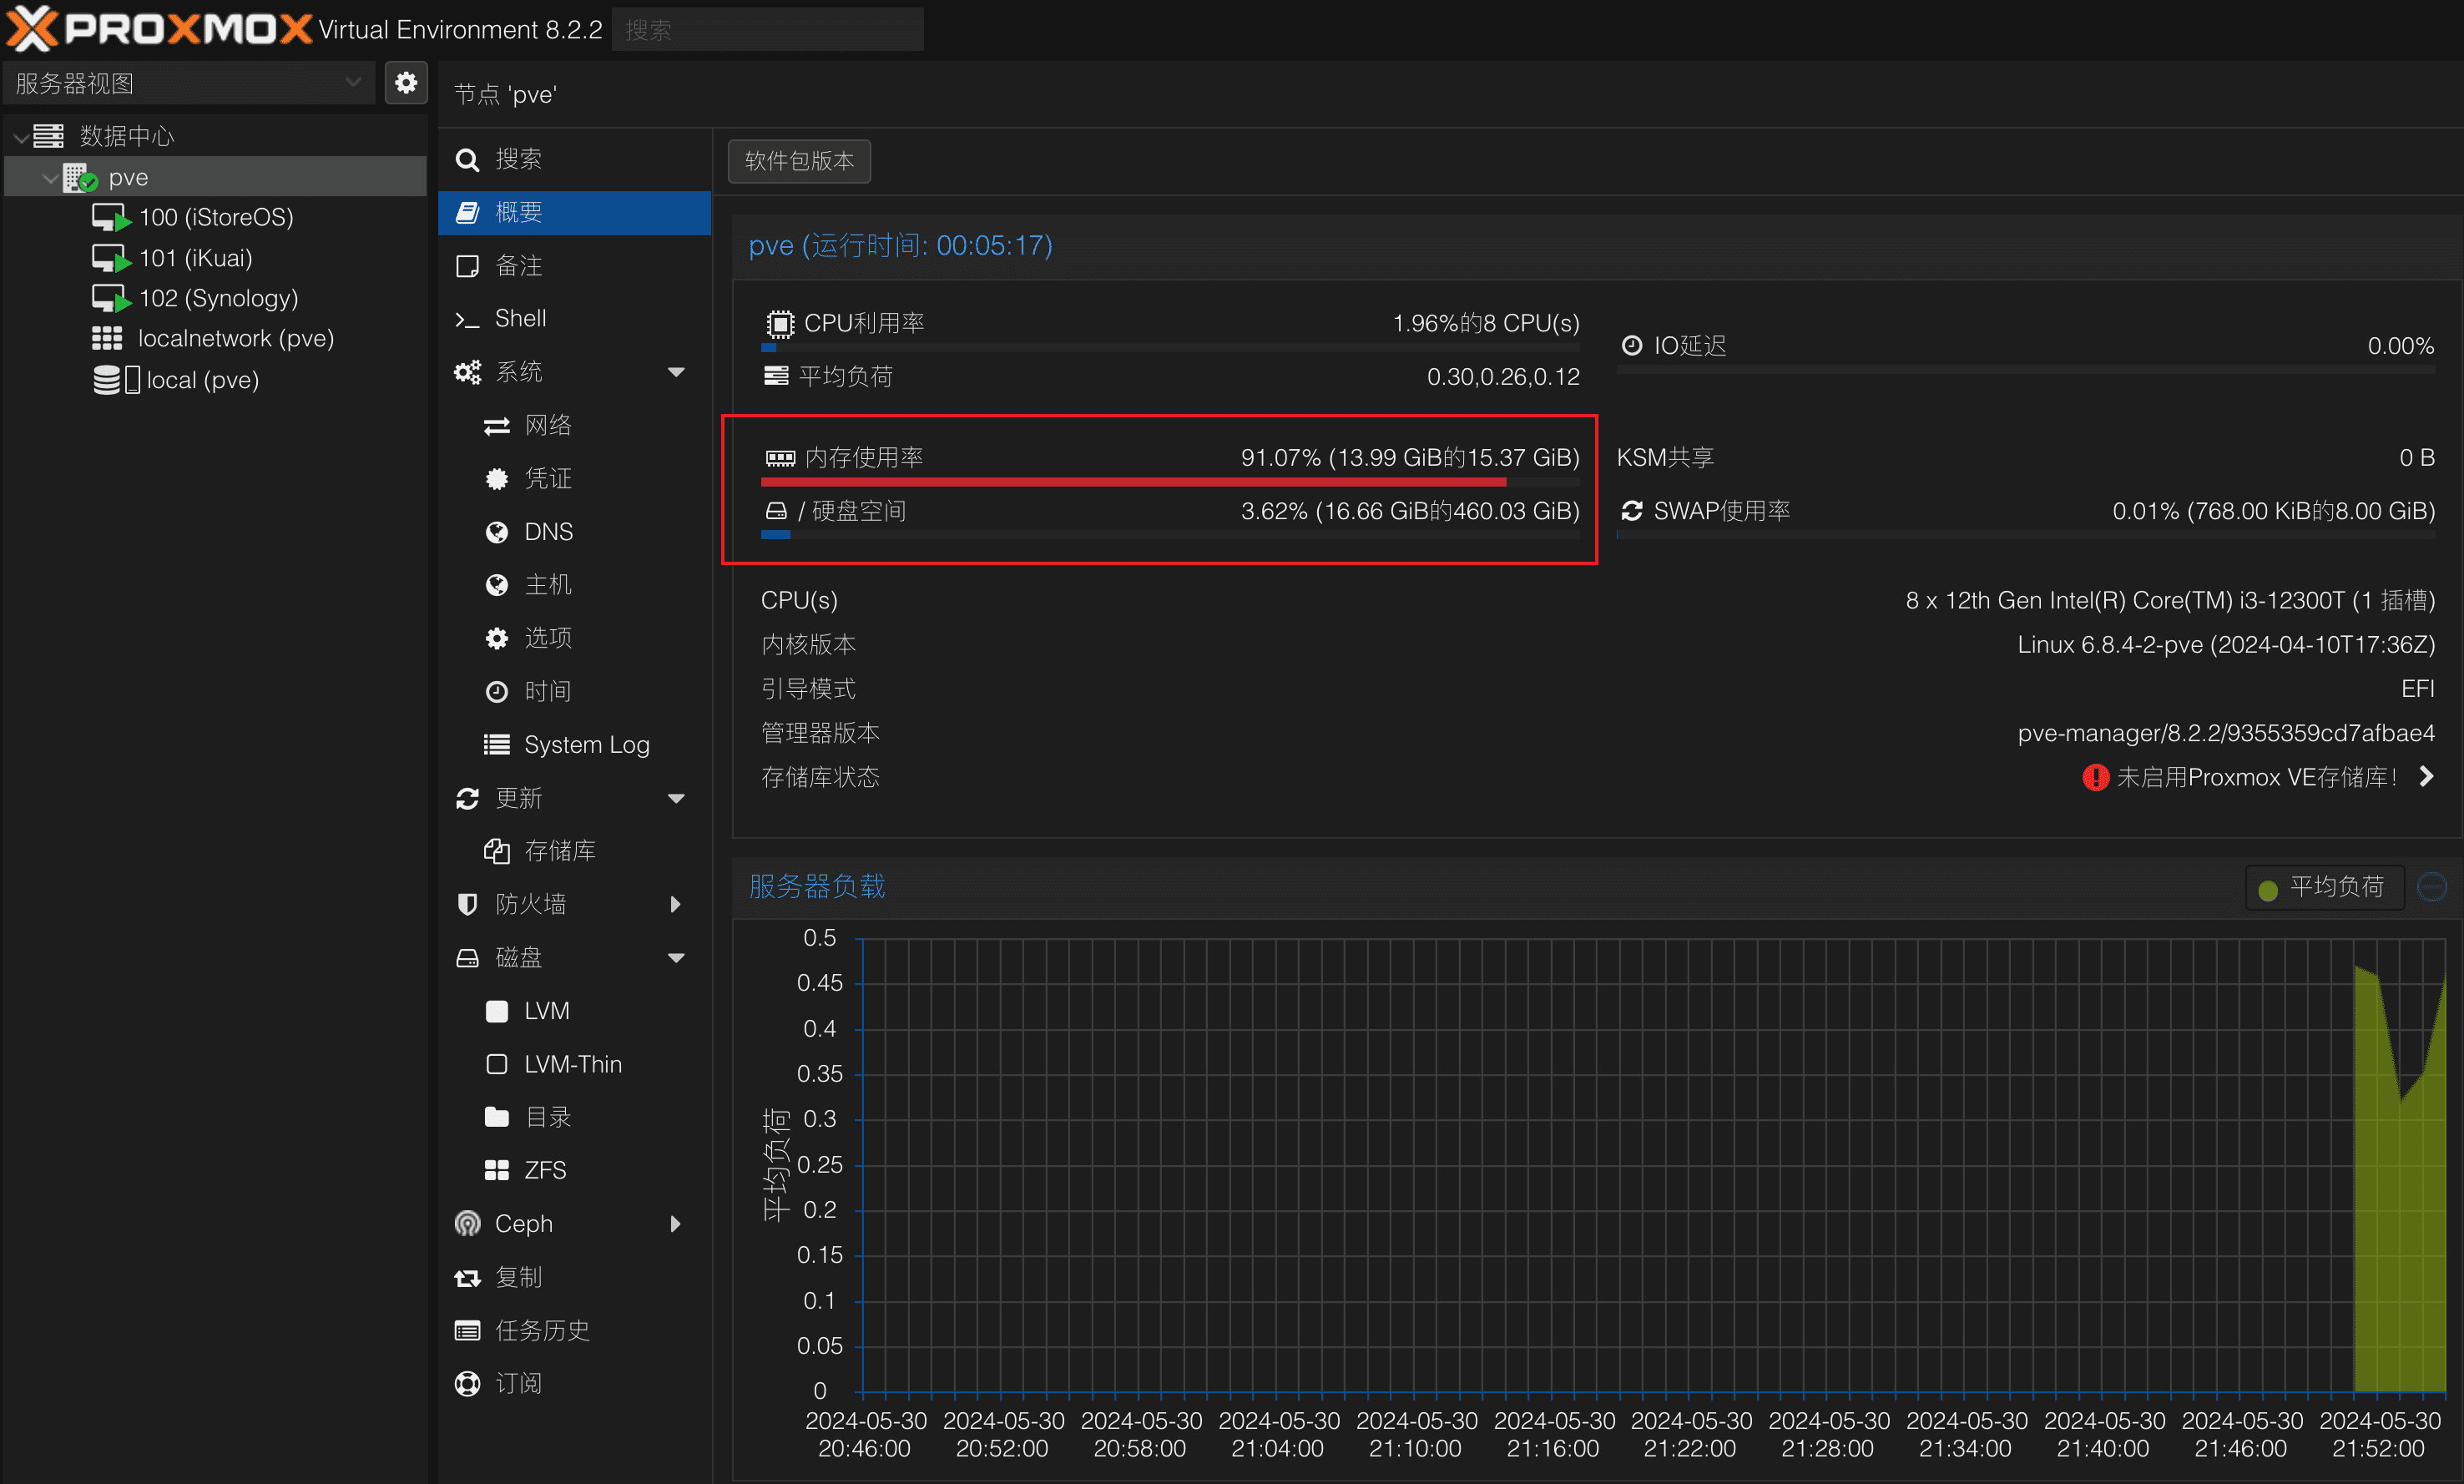Viewport: 2464px width, 1484px height.
Task: Click the 服务器视图 dropdown selector
Action: click(x=184, y=84)
